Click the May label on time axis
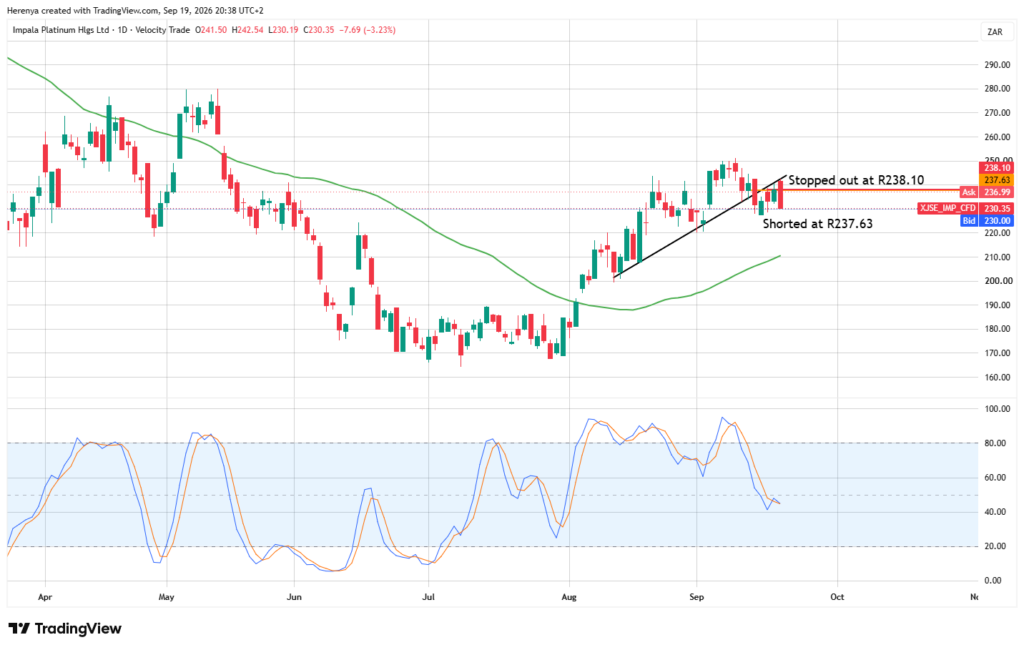The width and height of the screenshot is (1024, 650). (167, 597)
